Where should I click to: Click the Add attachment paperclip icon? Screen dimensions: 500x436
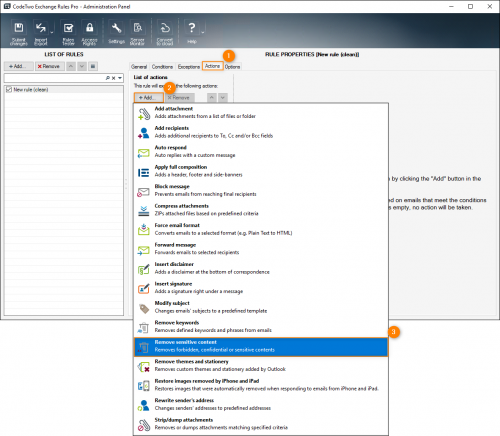point(144,114)
